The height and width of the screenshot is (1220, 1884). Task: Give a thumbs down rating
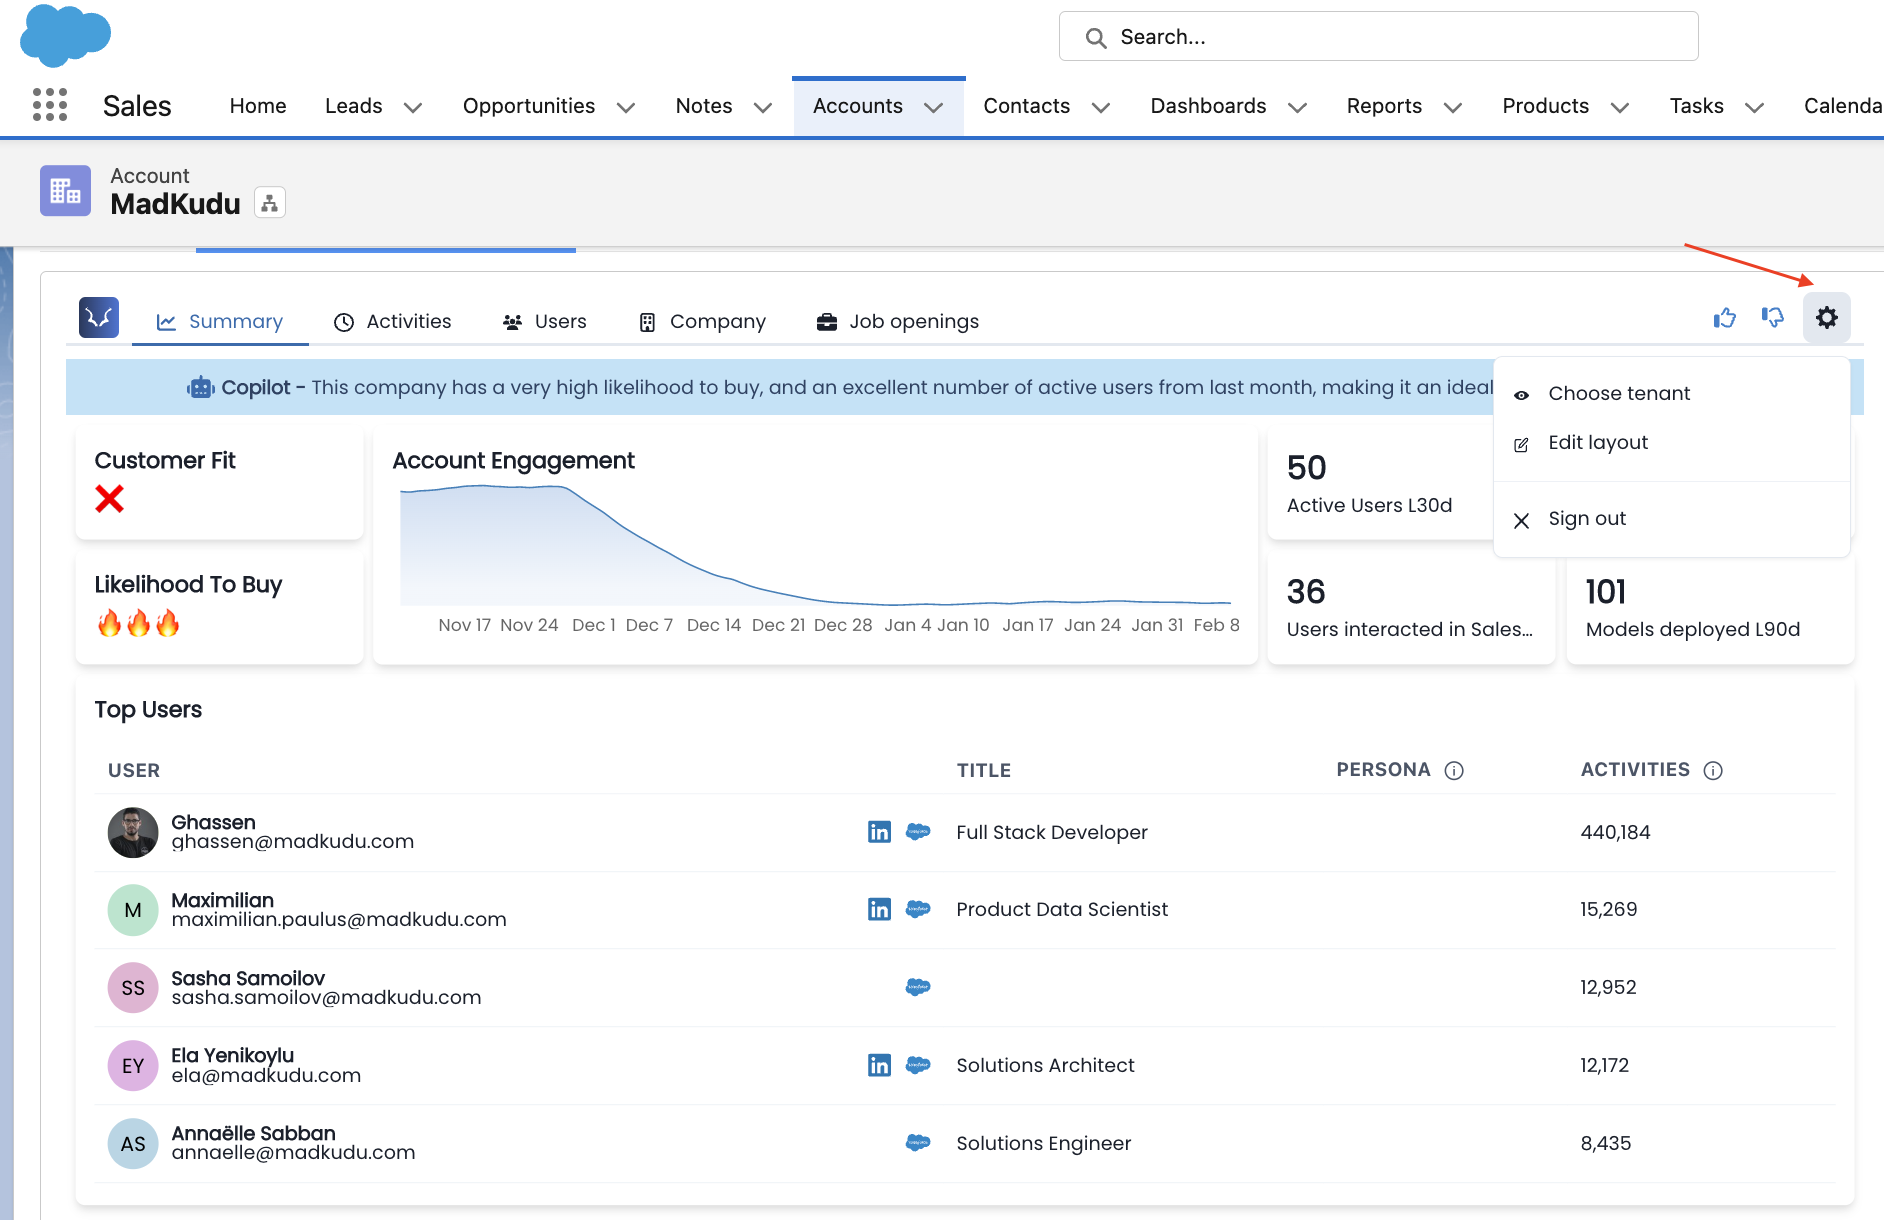tap(1773, 318)
